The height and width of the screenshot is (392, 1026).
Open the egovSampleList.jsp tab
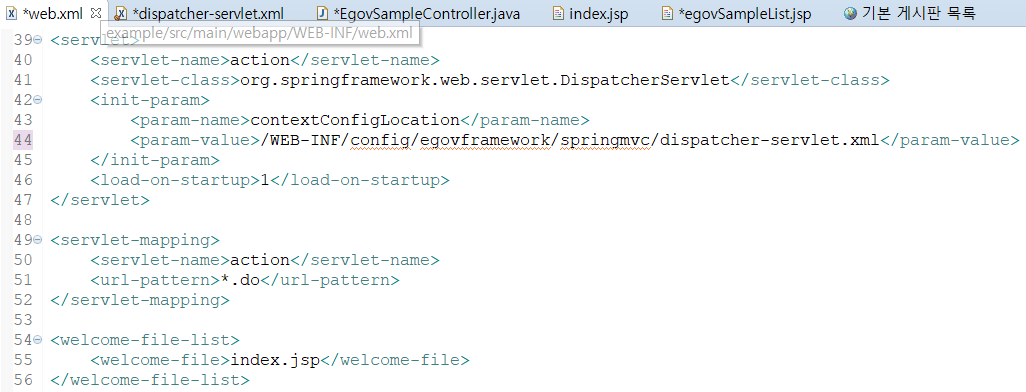pos(737,13)
